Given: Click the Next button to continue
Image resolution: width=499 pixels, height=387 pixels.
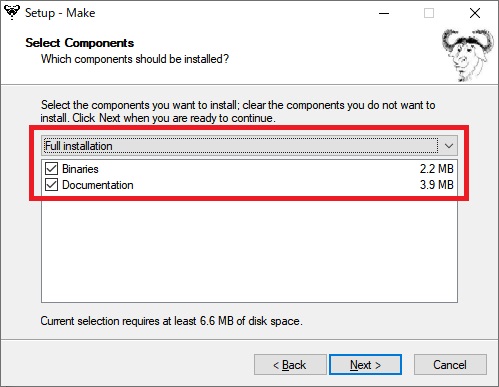Looking at the screenshot, I should 365,365.
